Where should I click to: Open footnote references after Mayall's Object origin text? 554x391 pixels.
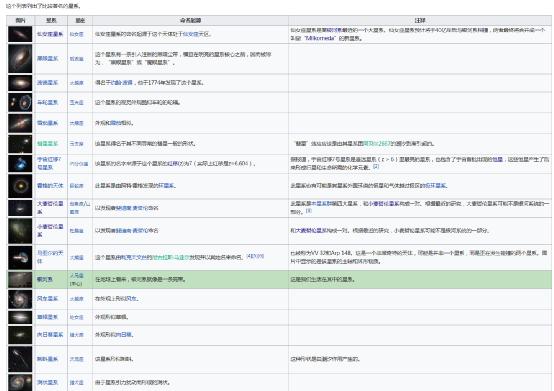click(255, 256)
